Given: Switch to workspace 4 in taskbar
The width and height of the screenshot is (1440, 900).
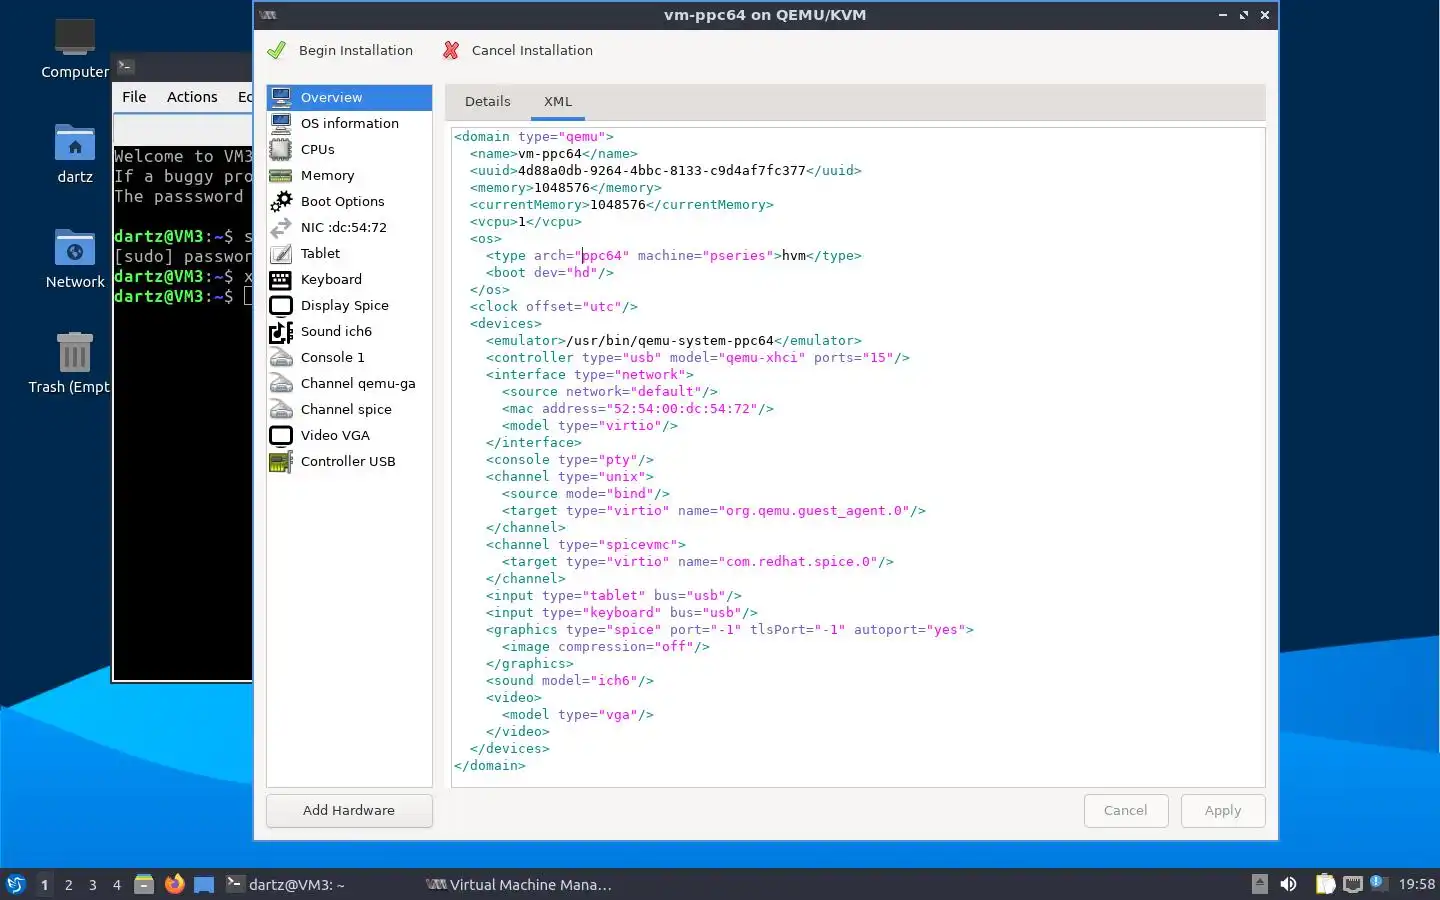Looking at the screenshot, I should (117, 884).
